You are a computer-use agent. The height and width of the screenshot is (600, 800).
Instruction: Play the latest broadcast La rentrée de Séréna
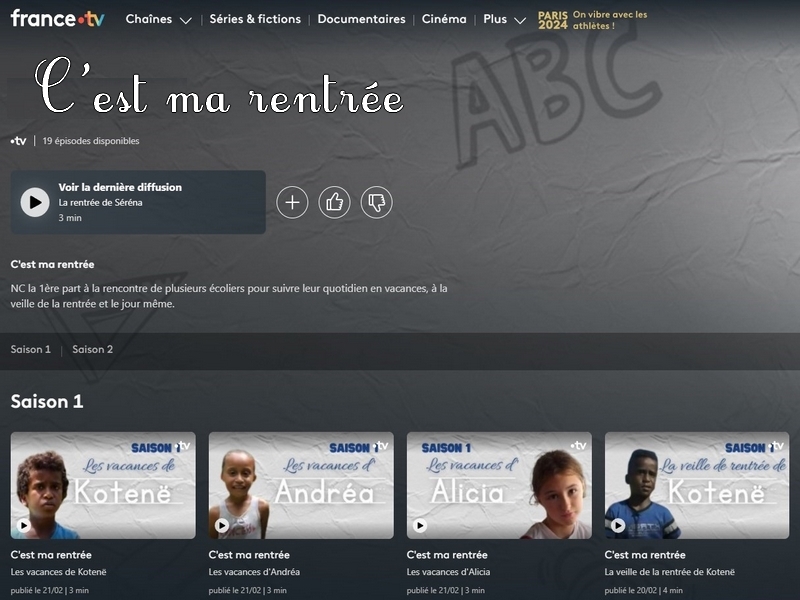tap(35, 202)
